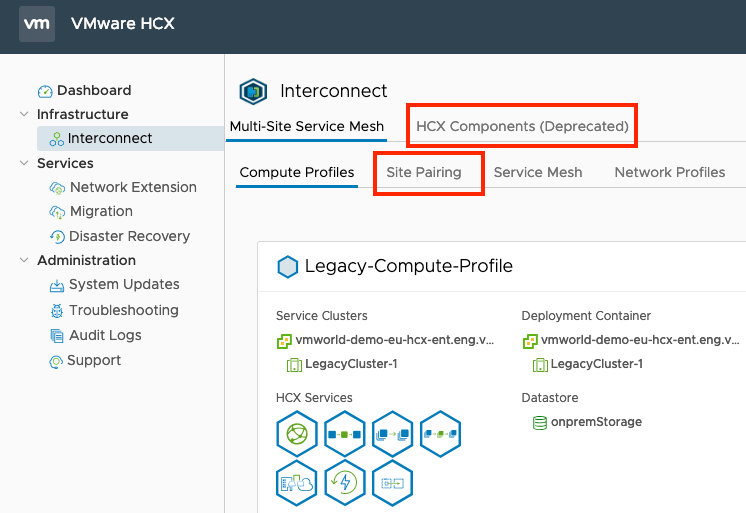Click the VMware vm logo icon
The image size is (746, 513).
(x=37, y=23)
